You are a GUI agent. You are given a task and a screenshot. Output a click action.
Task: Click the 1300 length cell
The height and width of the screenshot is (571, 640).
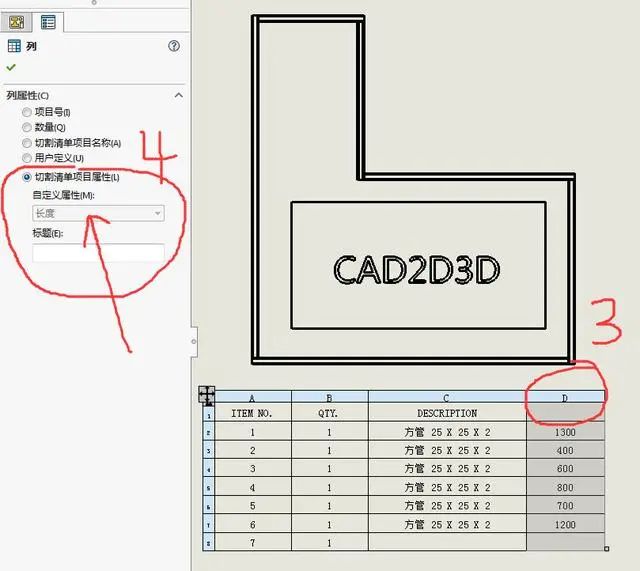(x=565, y=432)
